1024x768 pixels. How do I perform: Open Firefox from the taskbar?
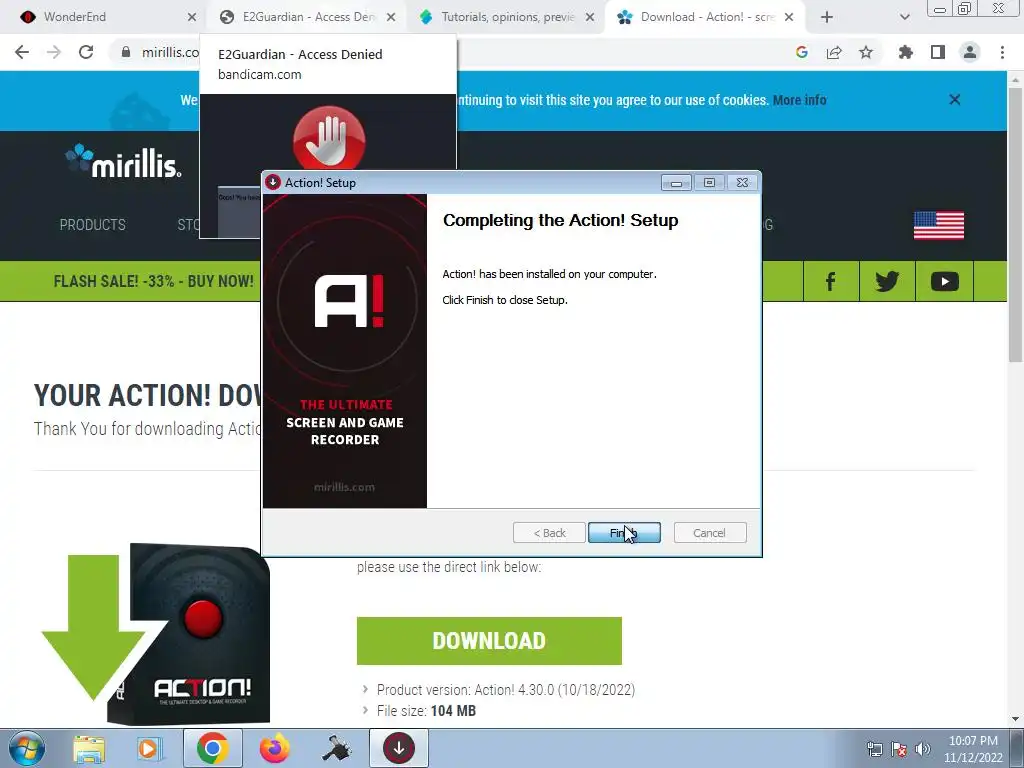click(275, 748)
